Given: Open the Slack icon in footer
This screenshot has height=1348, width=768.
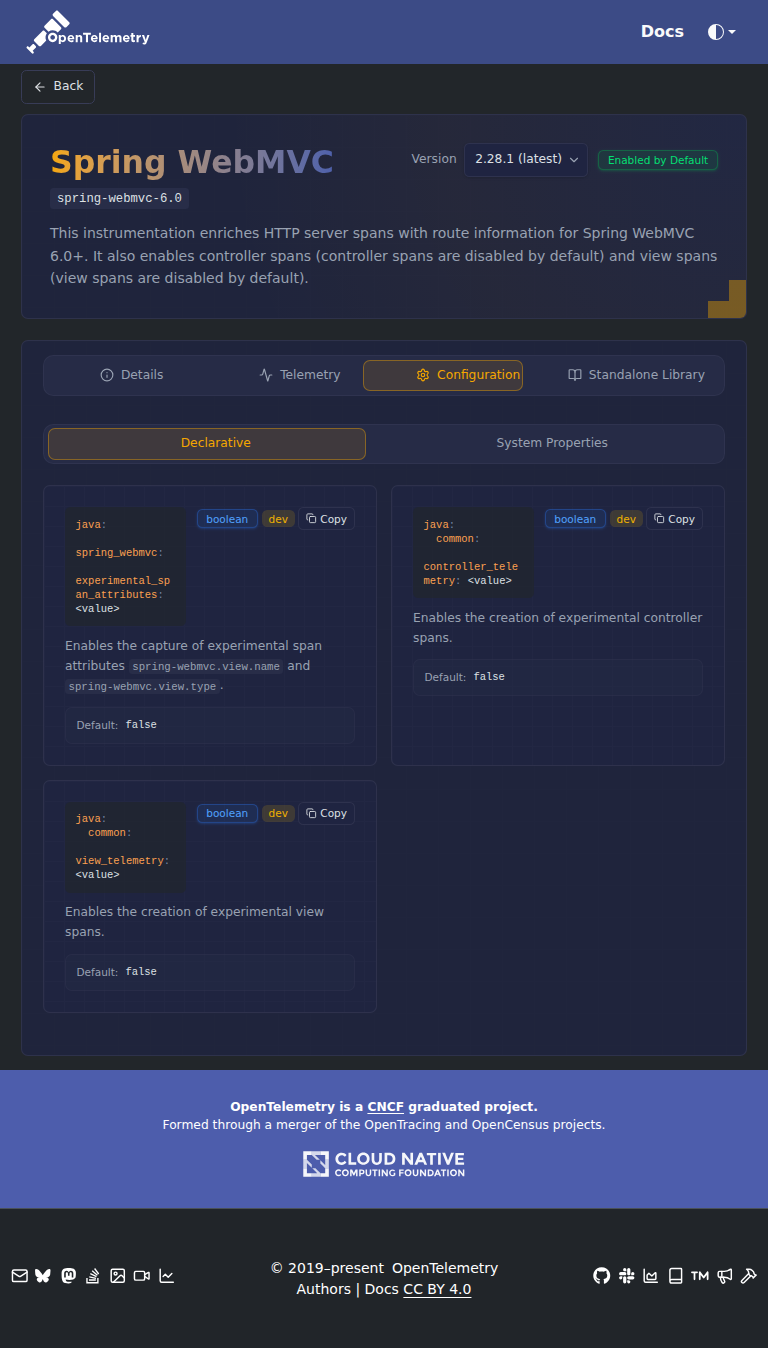Looking at the screenshot, I should pyautogui.click(x=626, y=1276).
